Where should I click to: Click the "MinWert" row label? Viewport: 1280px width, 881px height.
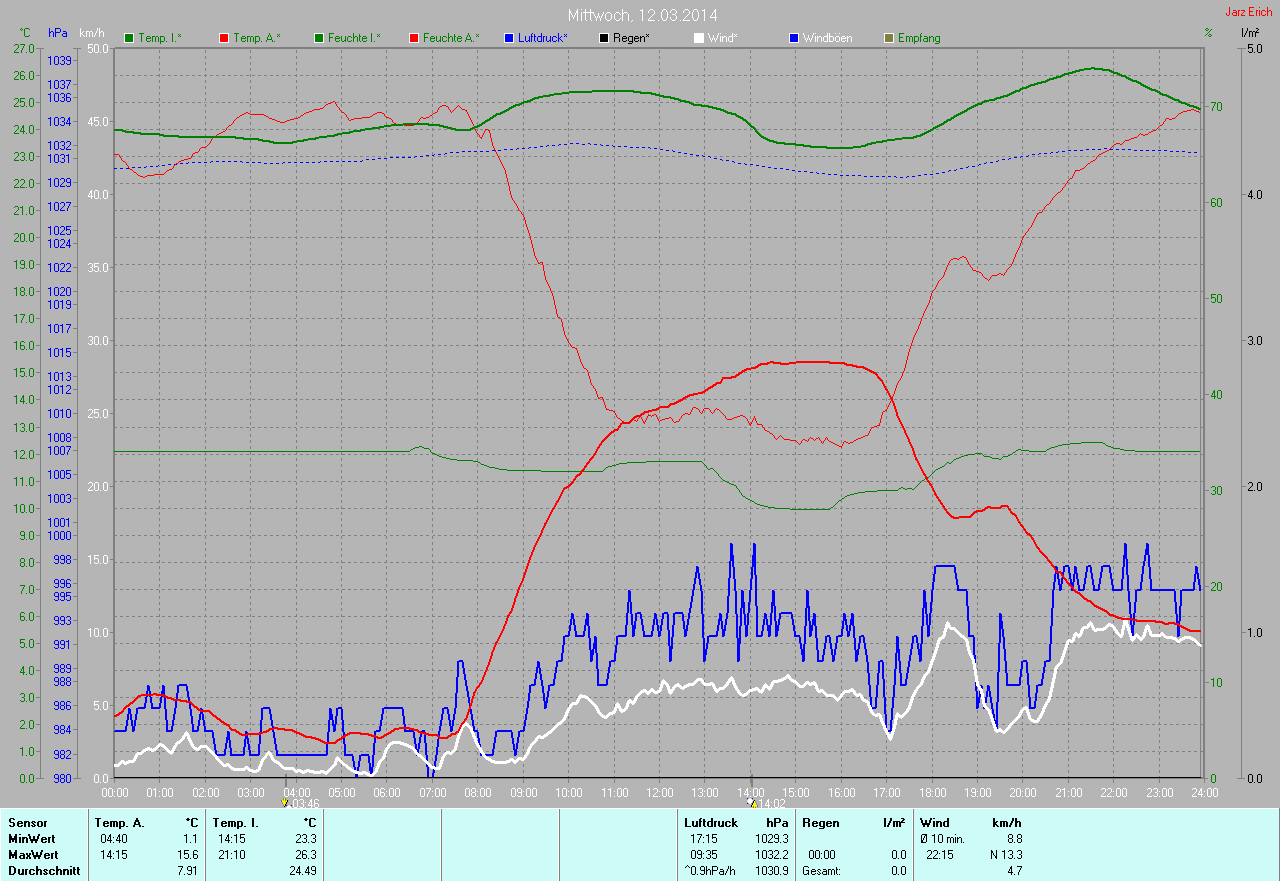tap(32, 839)
